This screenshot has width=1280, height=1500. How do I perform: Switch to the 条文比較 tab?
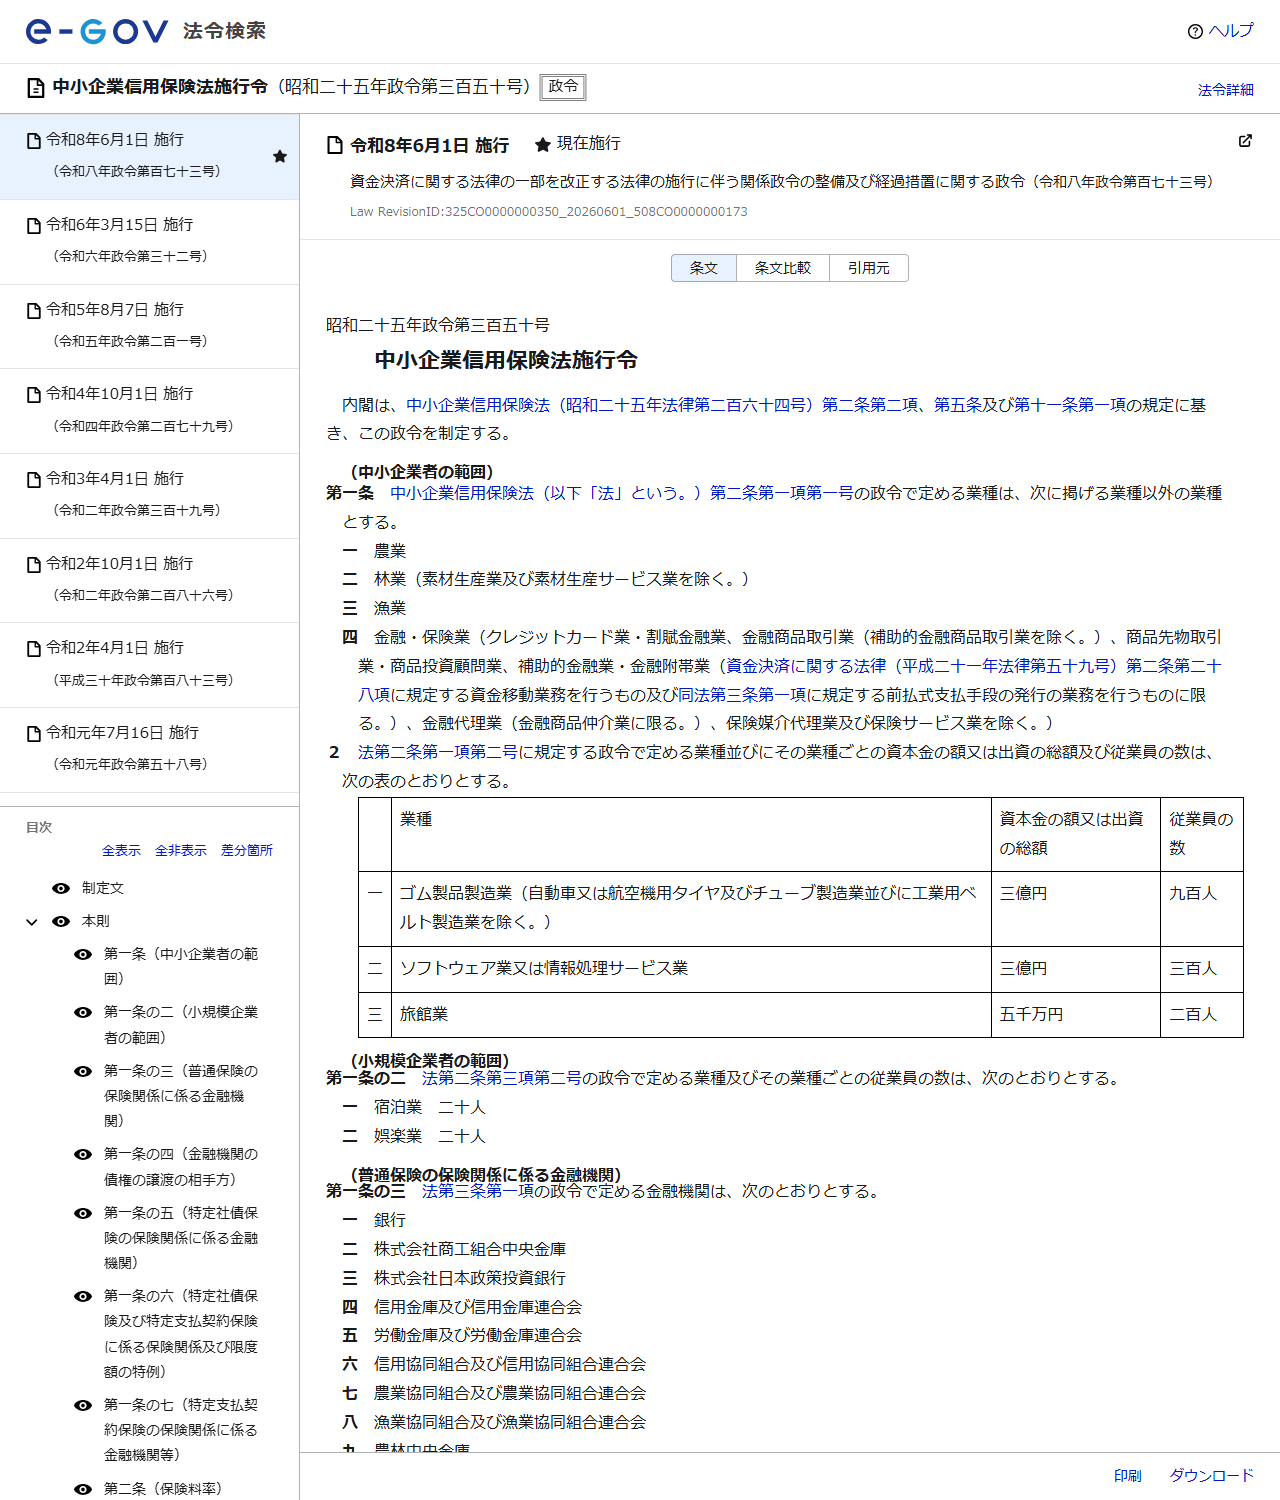tap(783, 268)
